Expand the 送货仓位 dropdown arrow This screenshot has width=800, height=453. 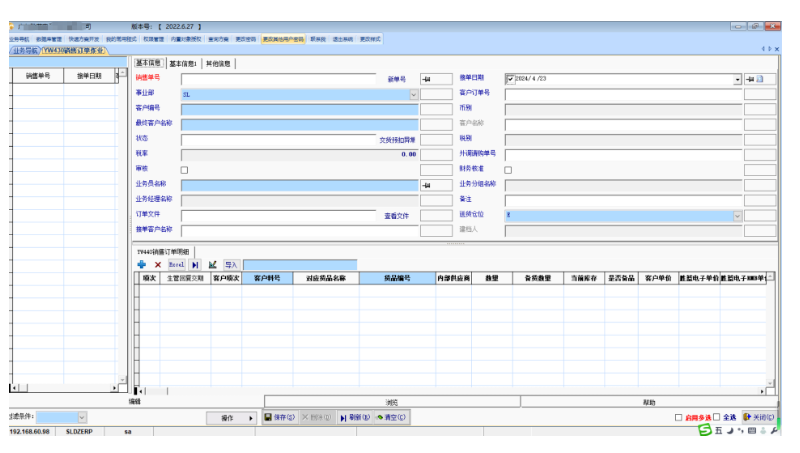(737, 216)
